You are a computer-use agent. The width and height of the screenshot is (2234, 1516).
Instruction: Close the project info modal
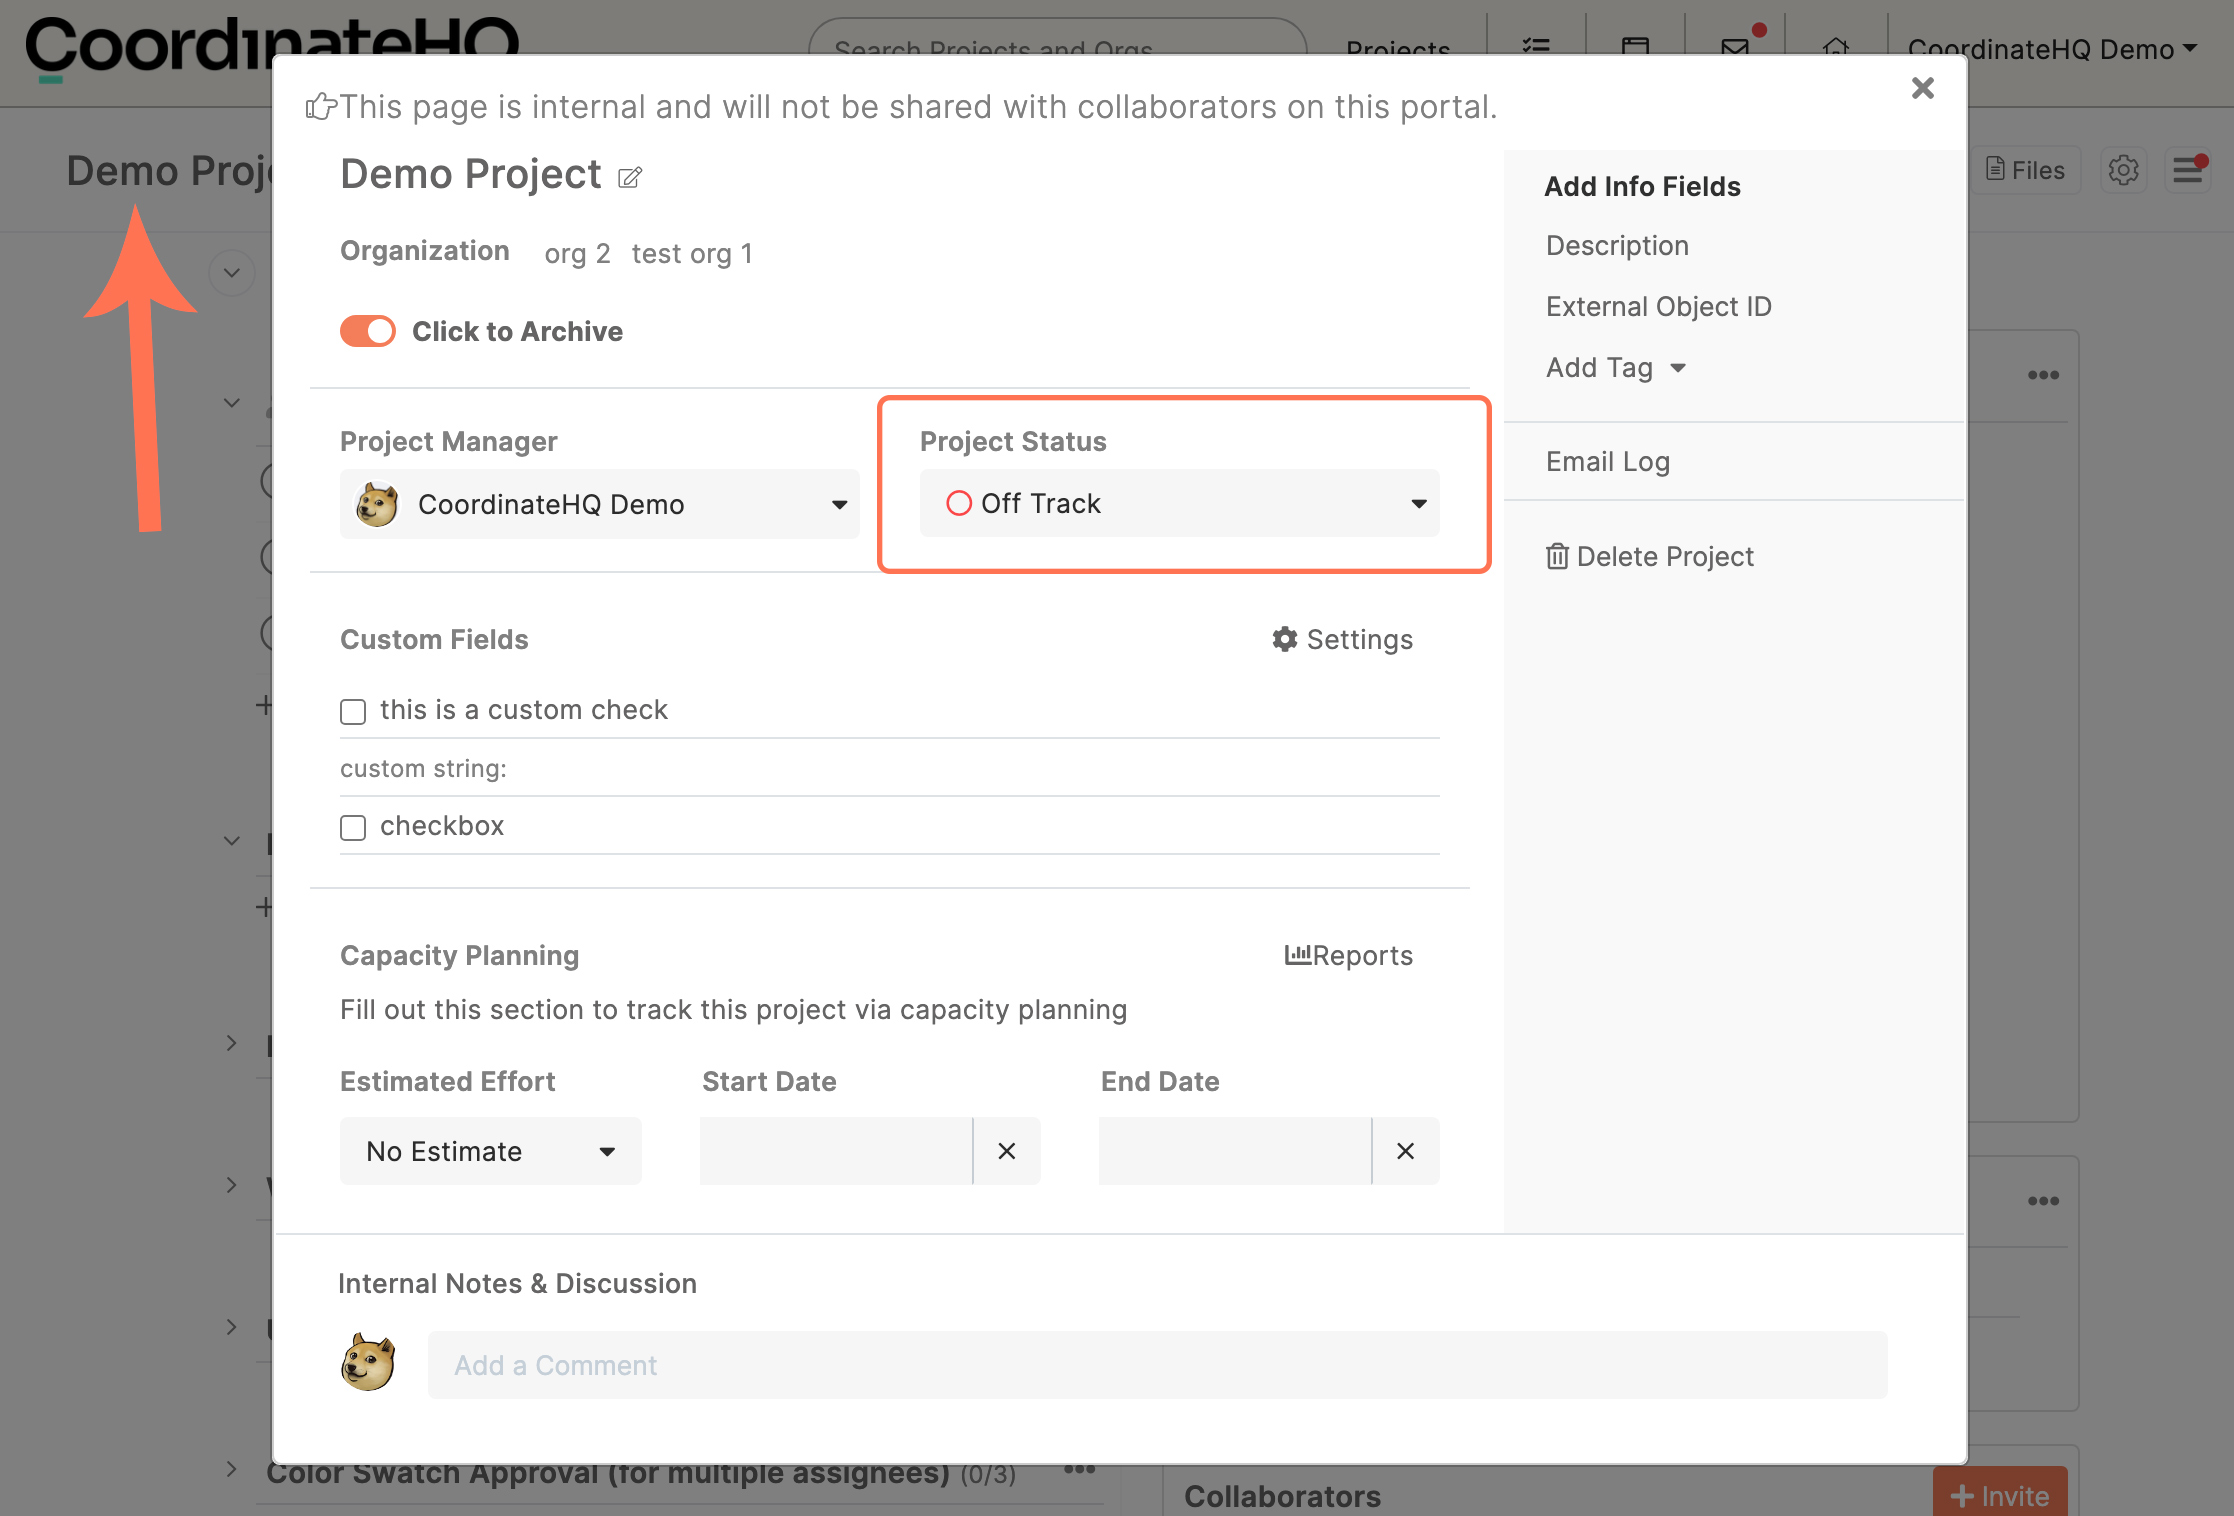(x=1922, y=88)
